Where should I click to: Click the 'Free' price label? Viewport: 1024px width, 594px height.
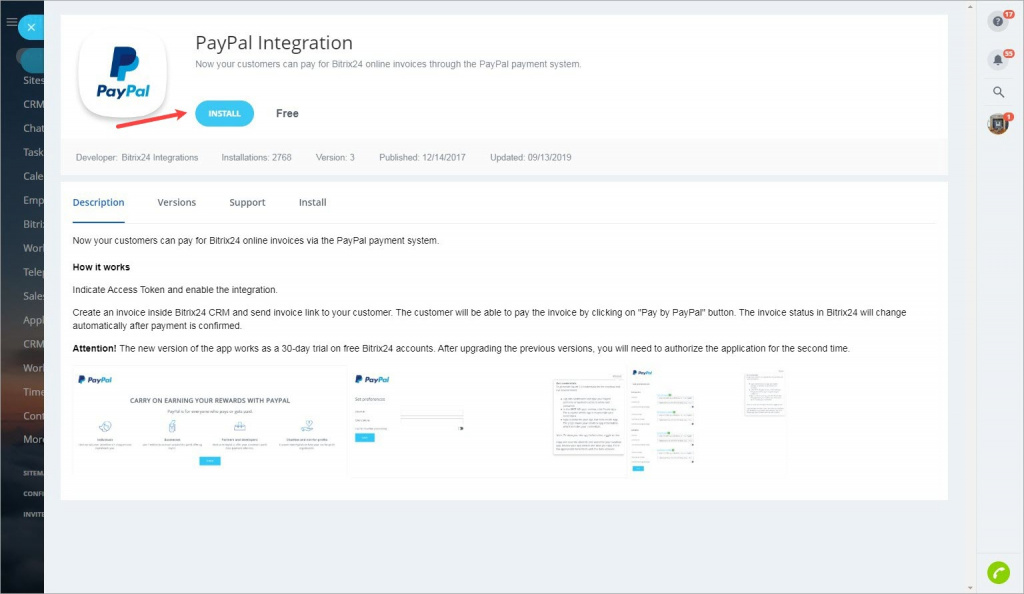[x=287, y=114]
